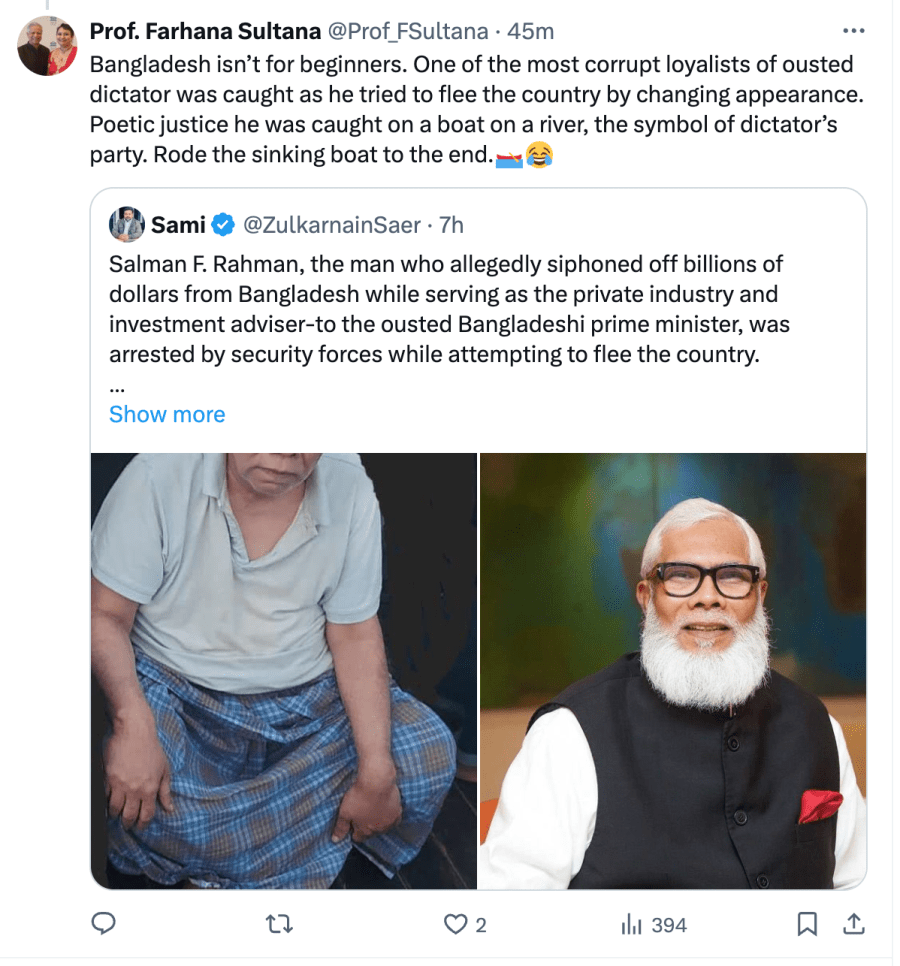
Task: Open the left photo of man in lungi
Action: click(283, 670)
